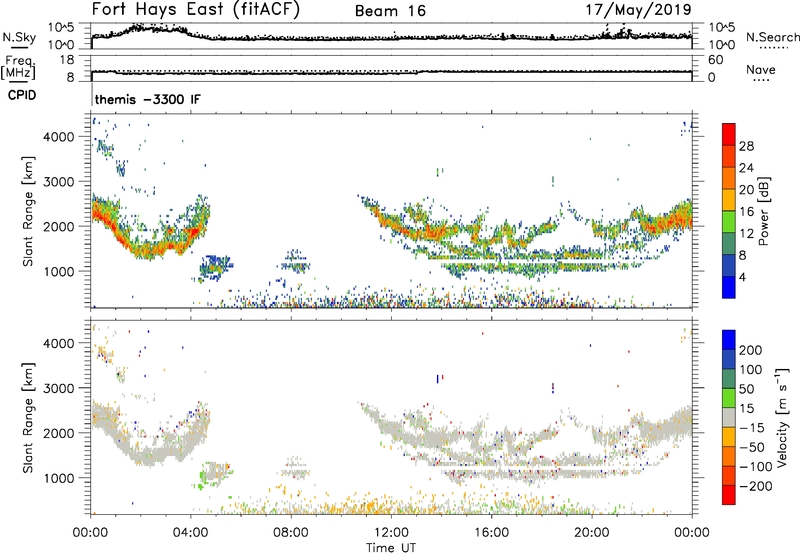Click the '18' frequency axis value
Screen dimensions: 800x554
67,60
